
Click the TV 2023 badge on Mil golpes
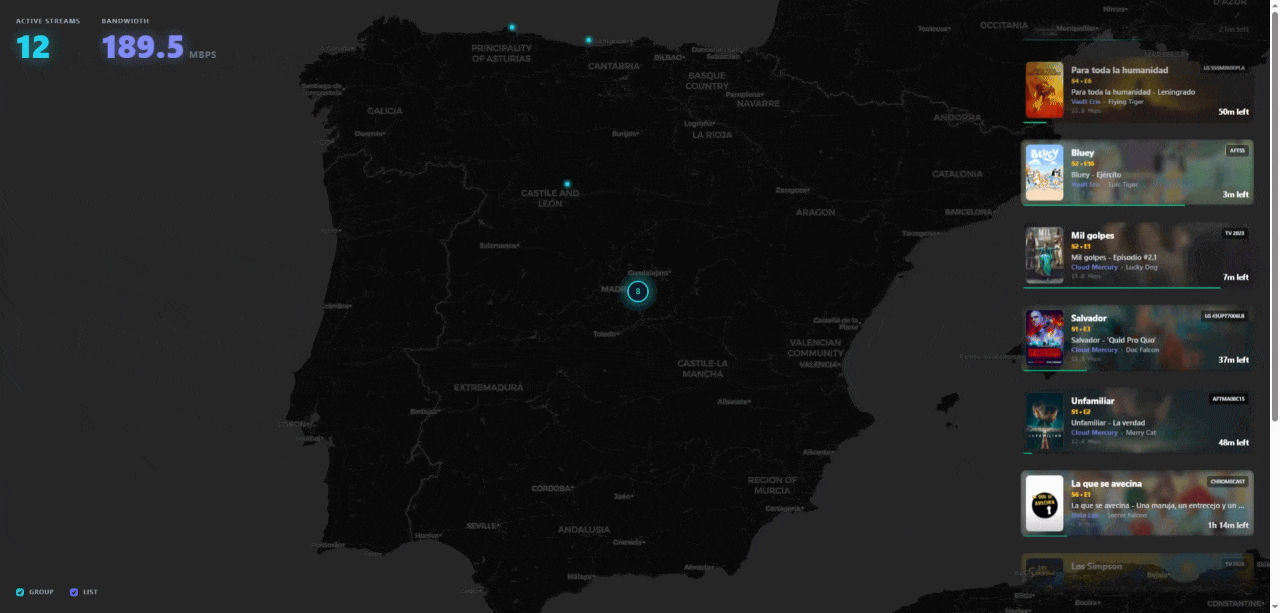[x=1235, y=233]
